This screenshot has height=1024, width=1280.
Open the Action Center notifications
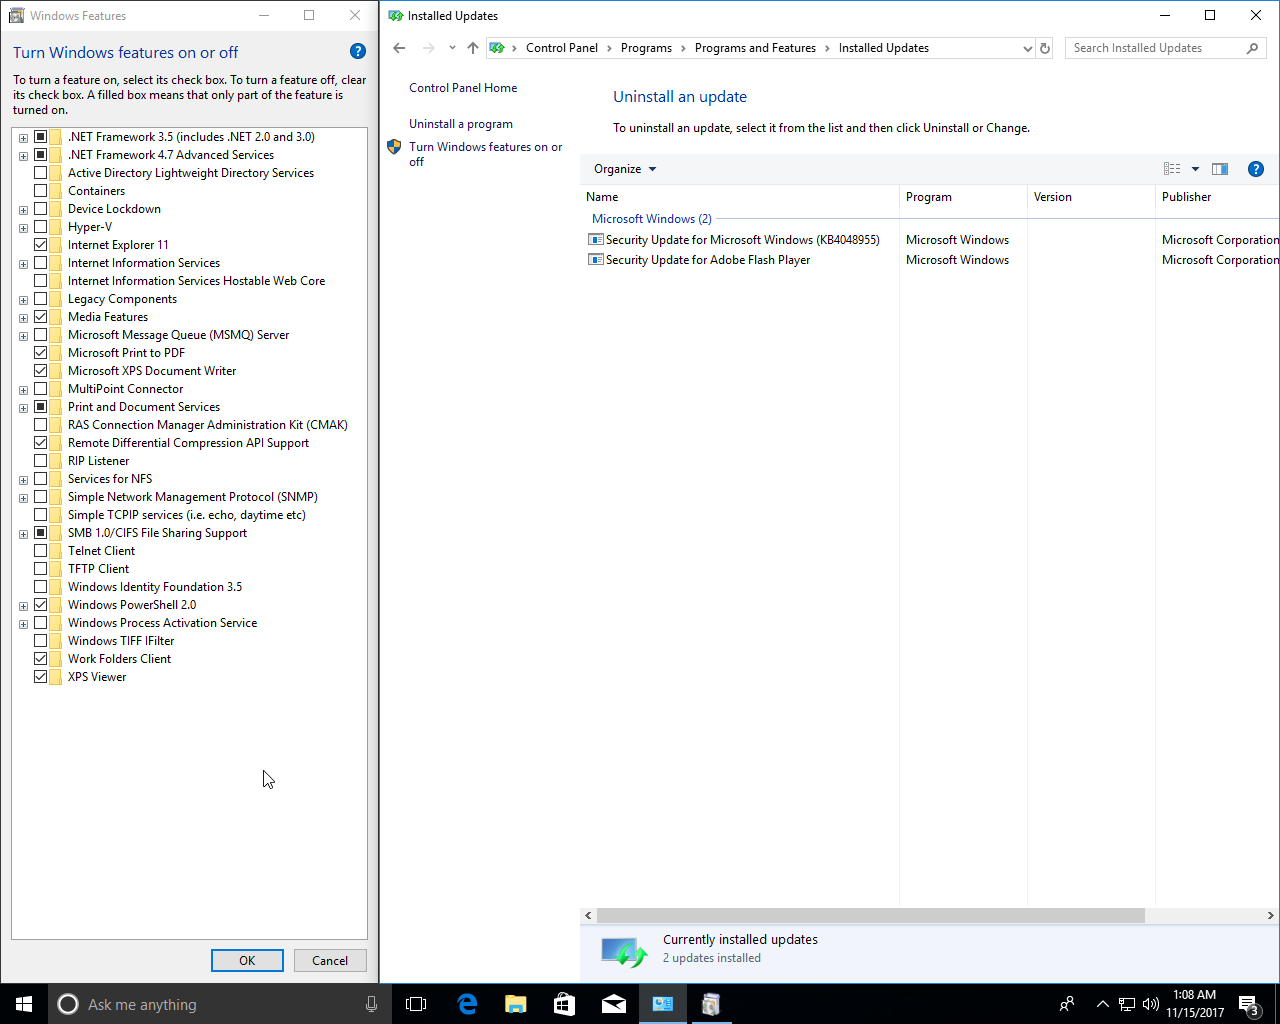(x=1249, y=1005)
